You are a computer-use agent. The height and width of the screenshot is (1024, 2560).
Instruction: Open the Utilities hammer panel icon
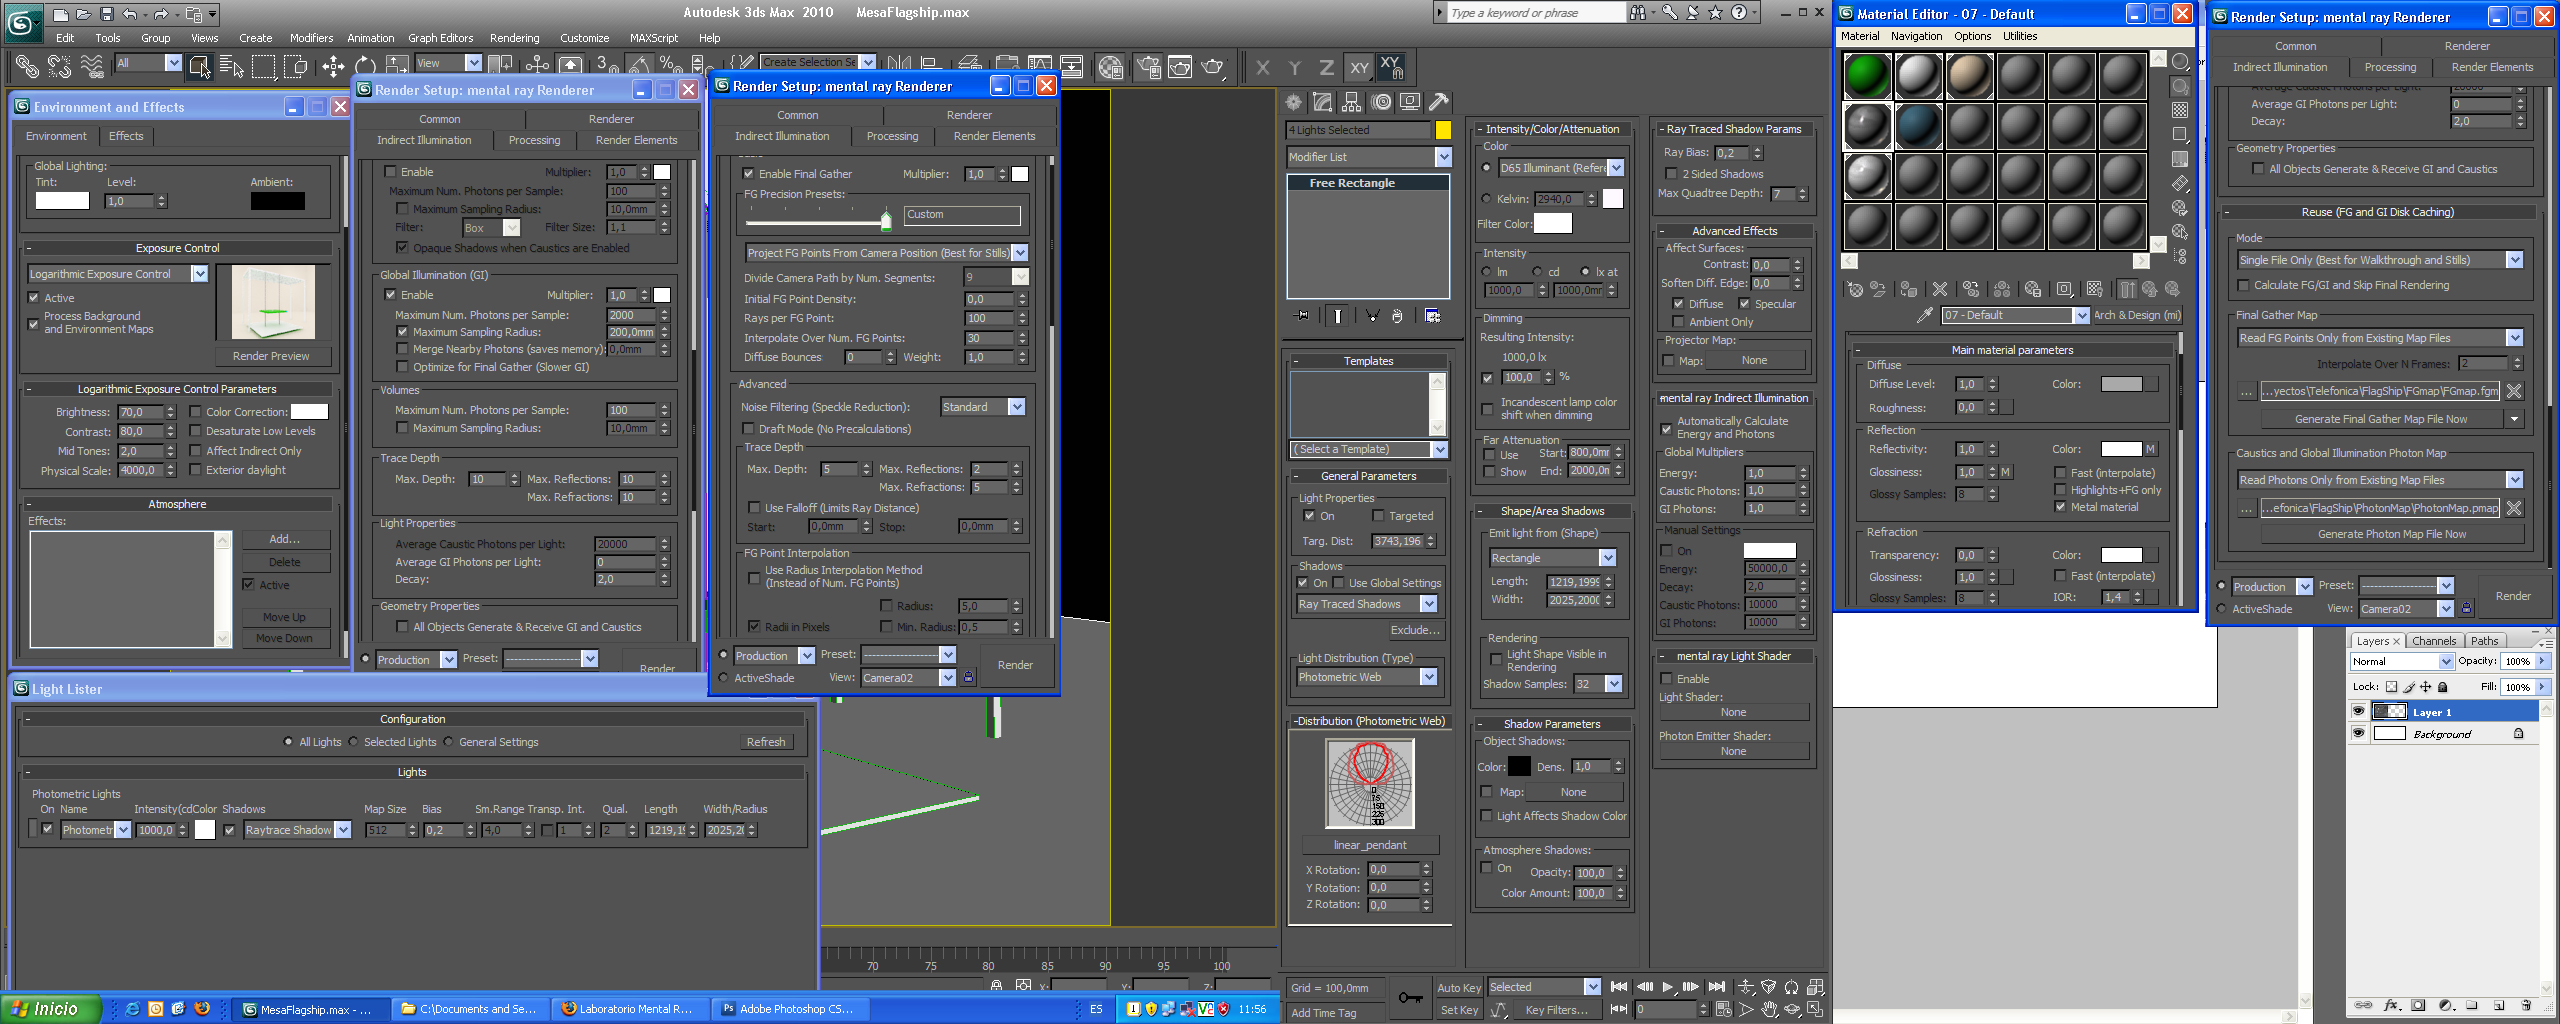1439,101
